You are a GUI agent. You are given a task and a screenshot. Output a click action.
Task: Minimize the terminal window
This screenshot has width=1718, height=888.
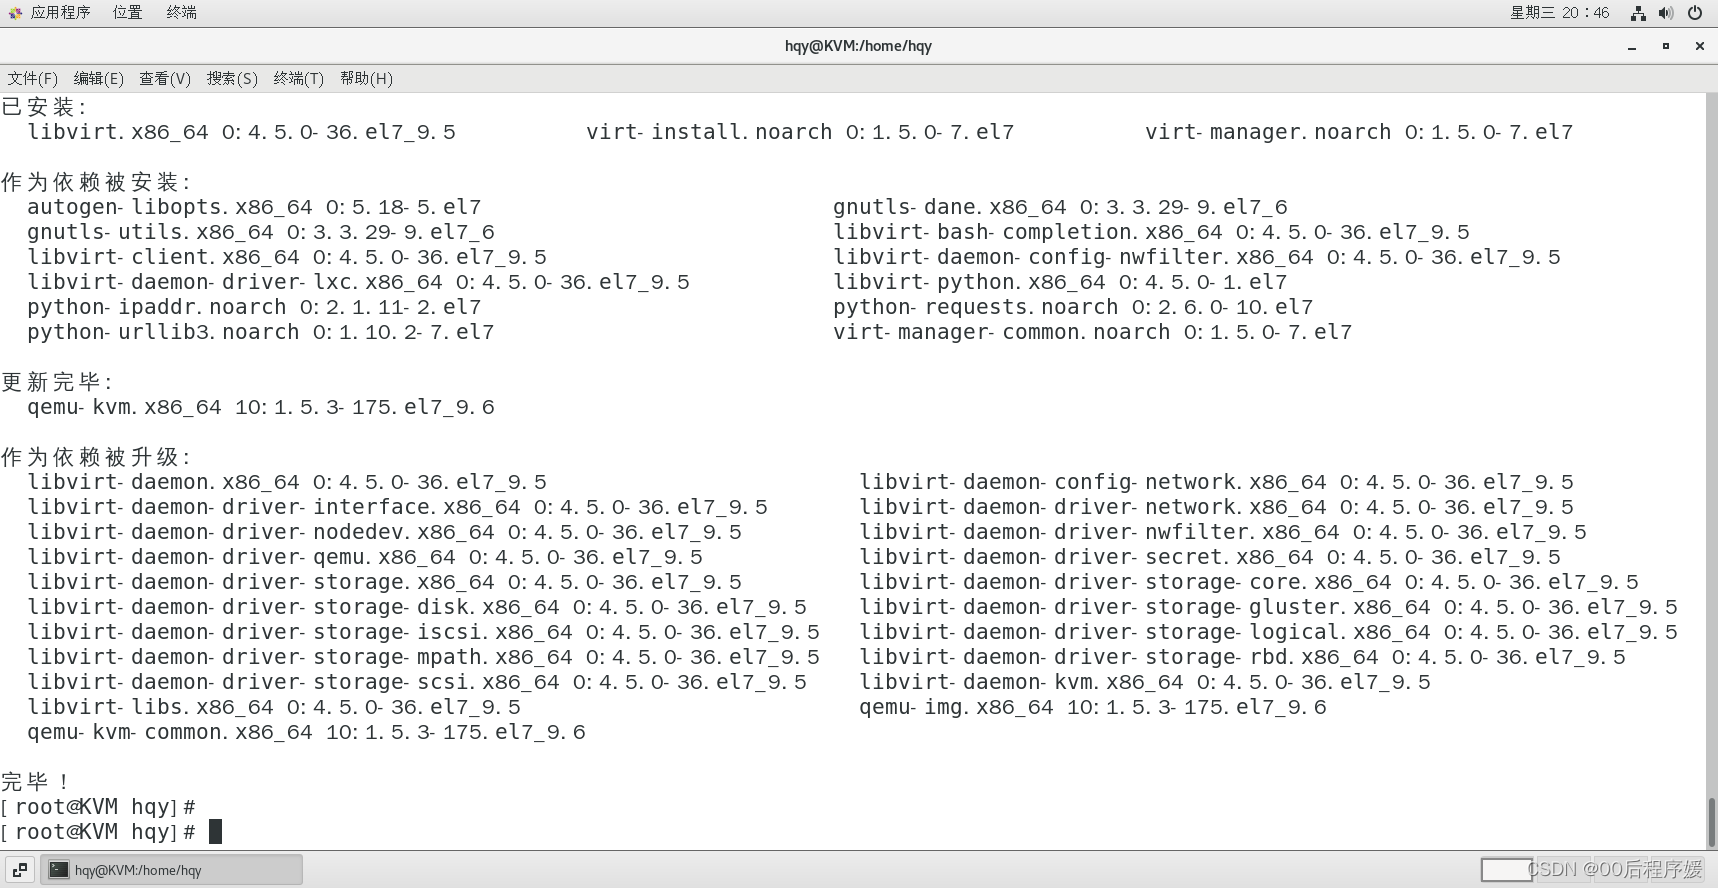[1632, 46]
